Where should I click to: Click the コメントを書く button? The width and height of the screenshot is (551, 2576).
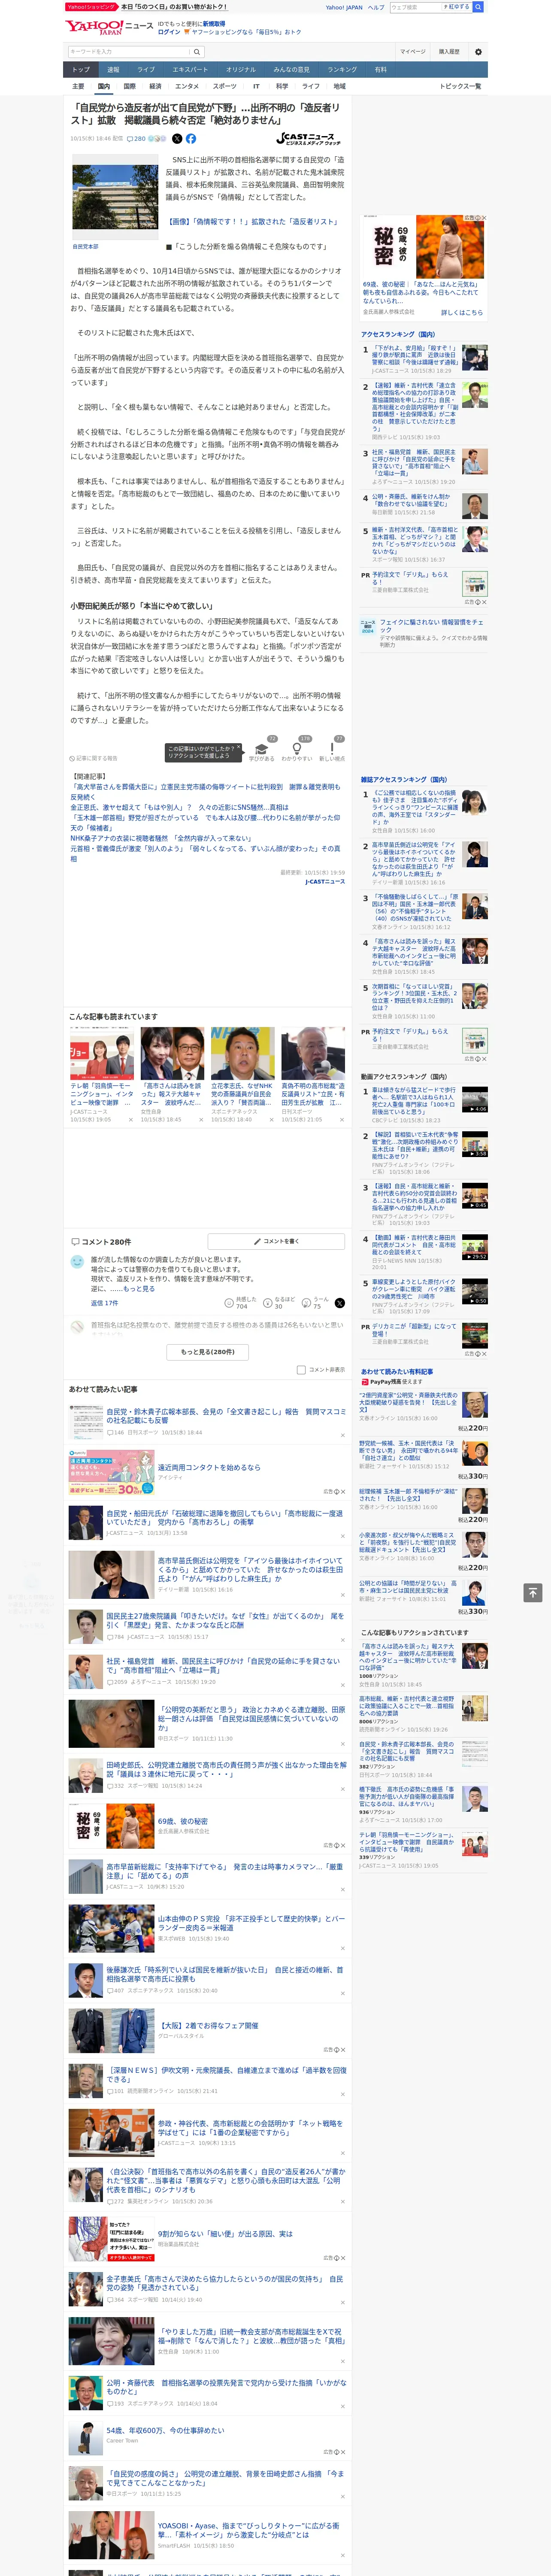(277, 1241)
